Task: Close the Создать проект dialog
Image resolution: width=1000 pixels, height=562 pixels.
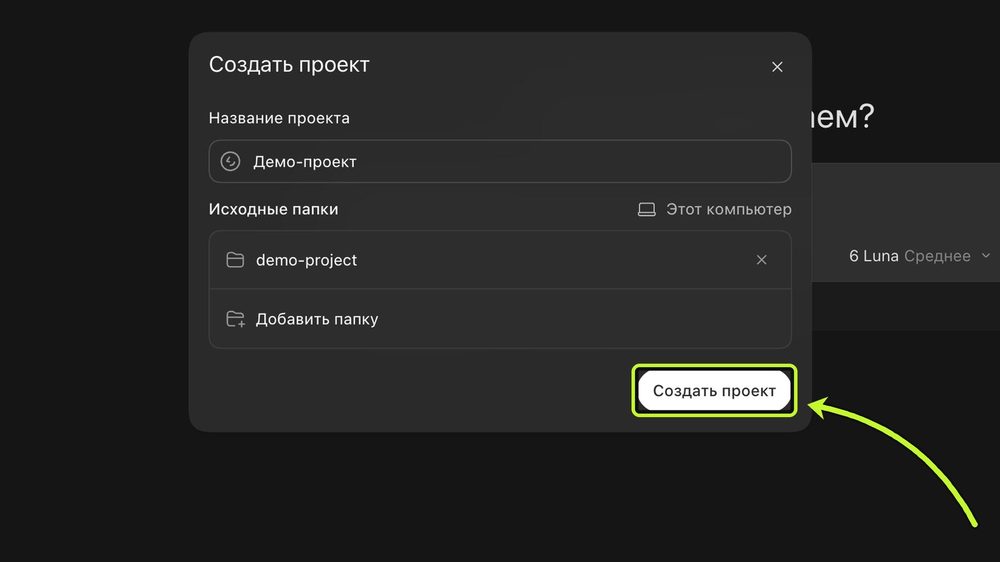Action: click(x=777, y=67)
